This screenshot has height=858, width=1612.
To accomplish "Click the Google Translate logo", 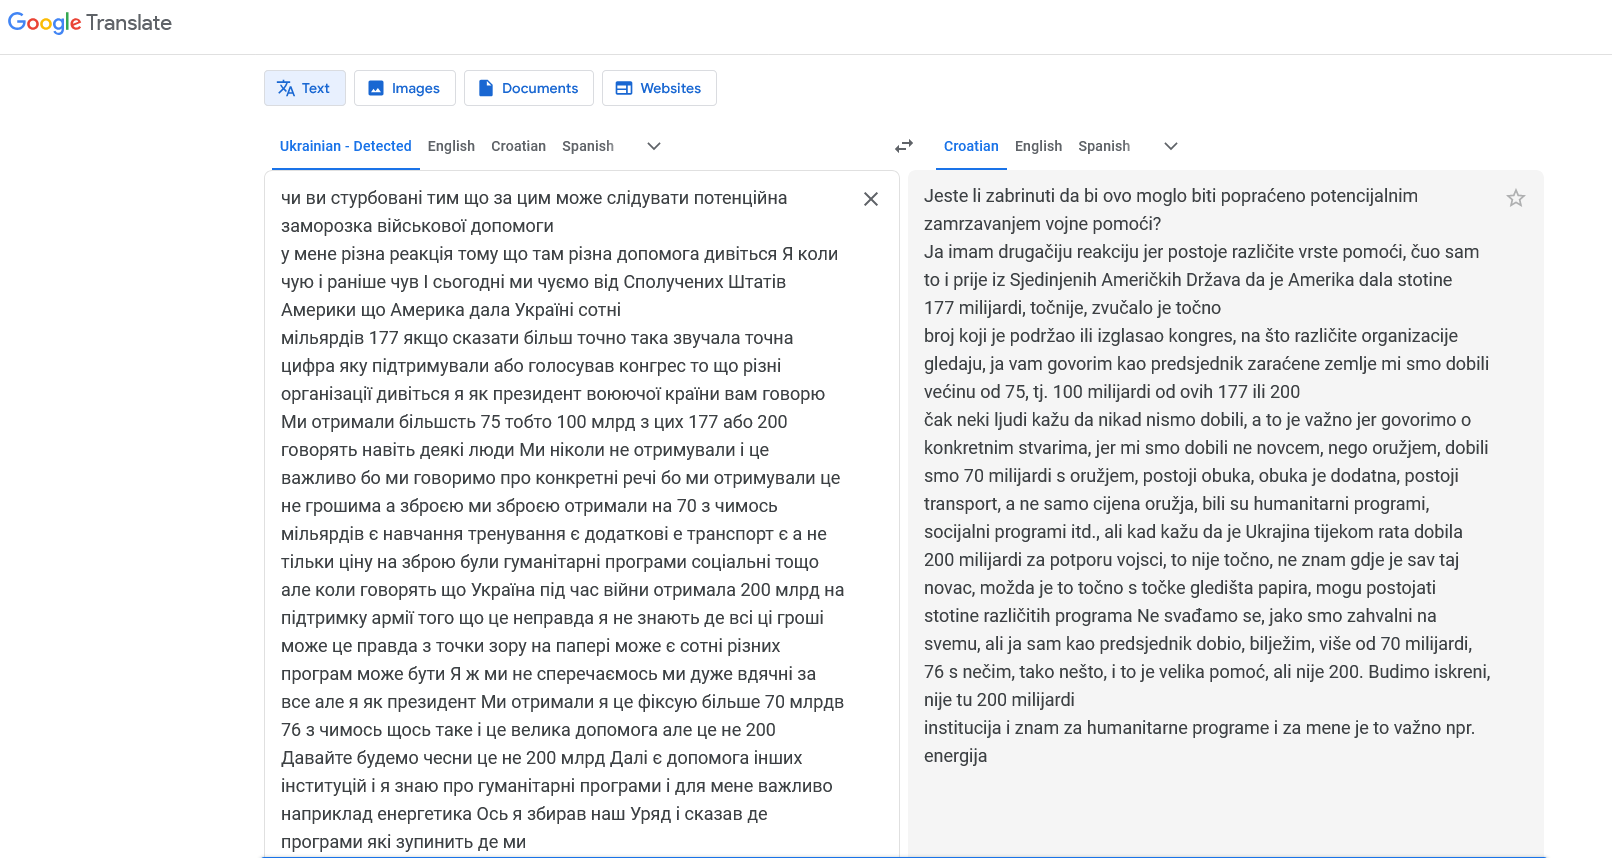I will point(90,23).
